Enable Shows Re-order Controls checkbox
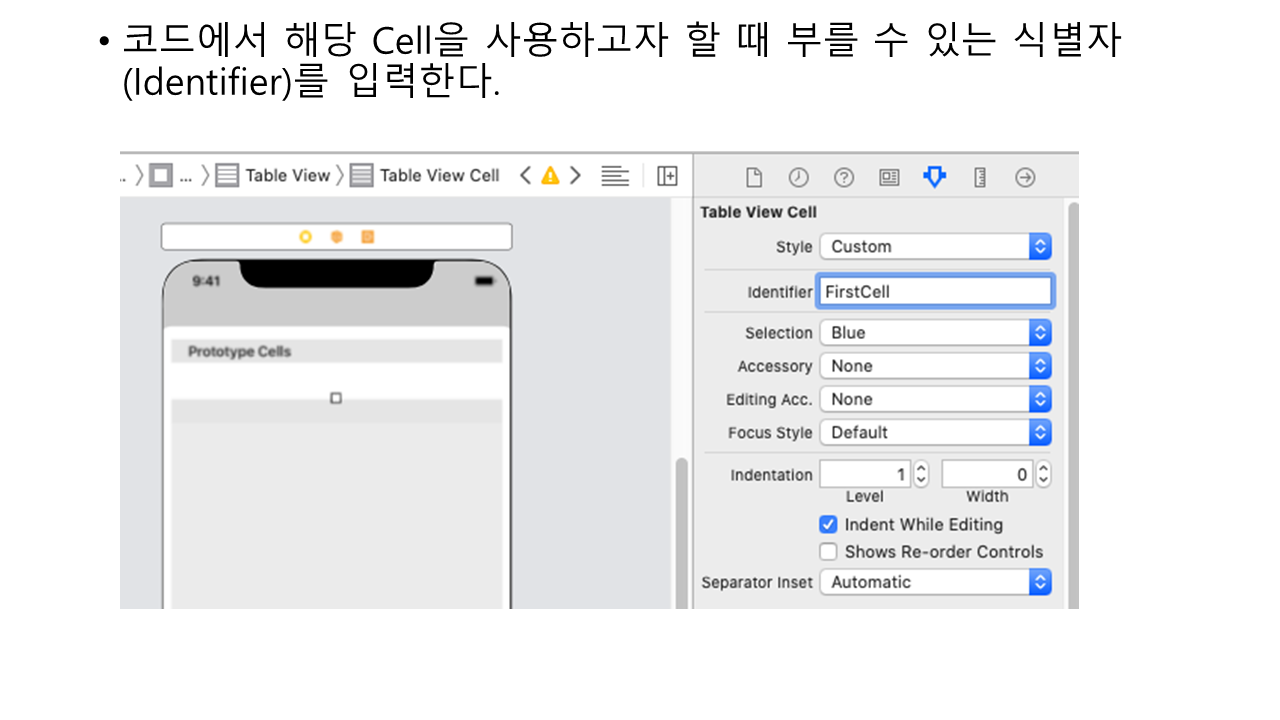Image resolution: width=1280 pixels, height=720 pixels. click(828, 552)
